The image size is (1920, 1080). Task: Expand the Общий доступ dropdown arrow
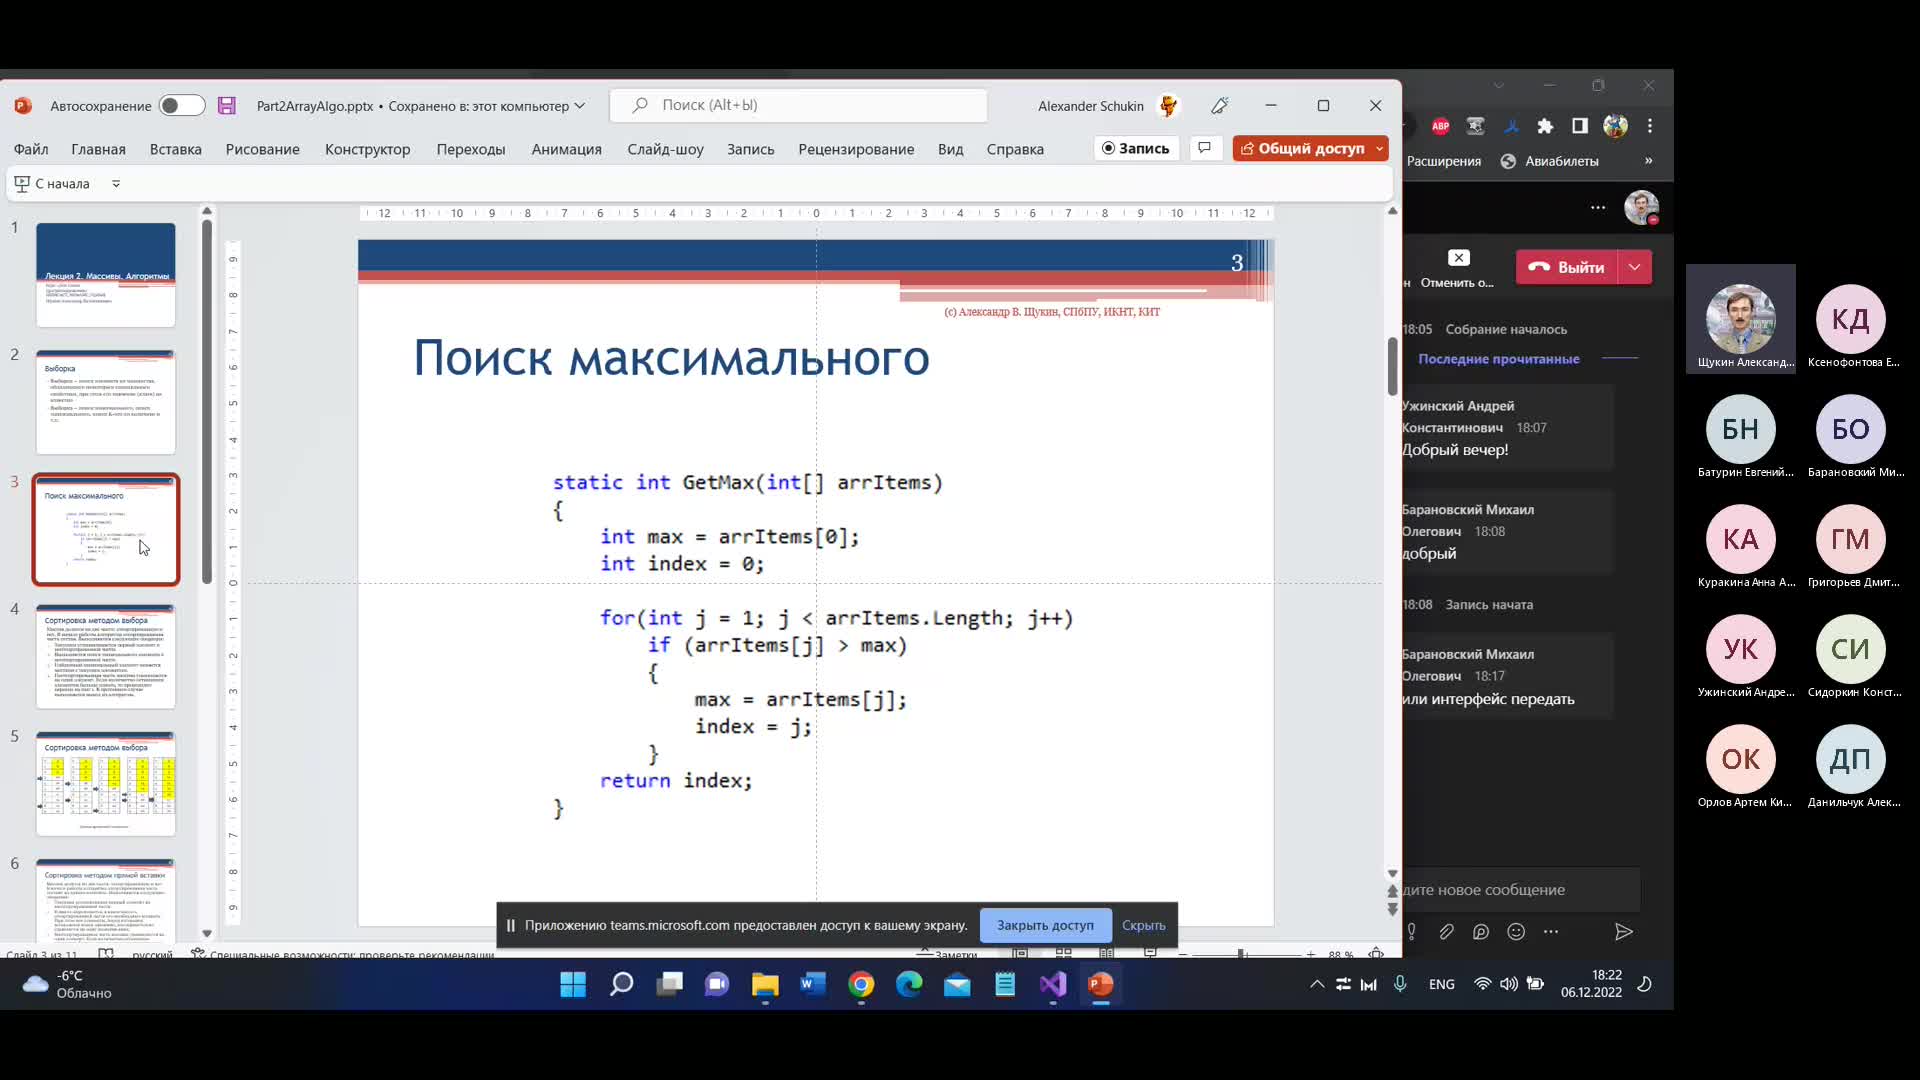click(1380, 148)
